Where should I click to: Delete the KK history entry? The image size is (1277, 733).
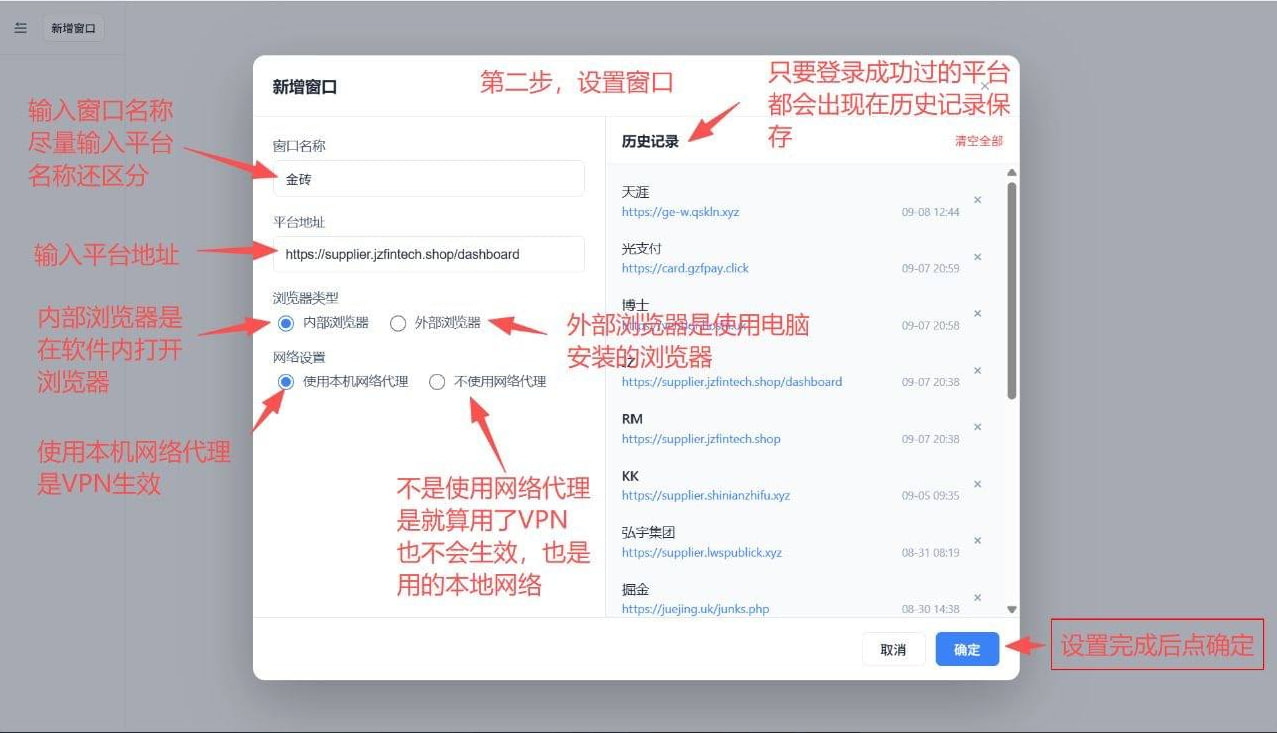coord(978,484)
